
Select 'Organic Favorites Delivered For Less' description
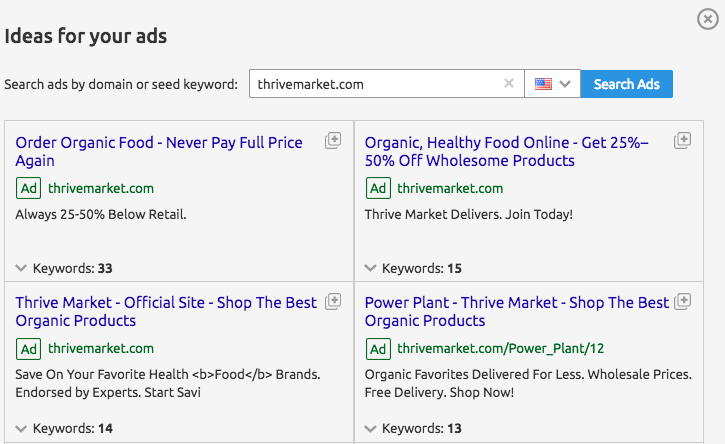pyautogui.click(x=528, y=383)
